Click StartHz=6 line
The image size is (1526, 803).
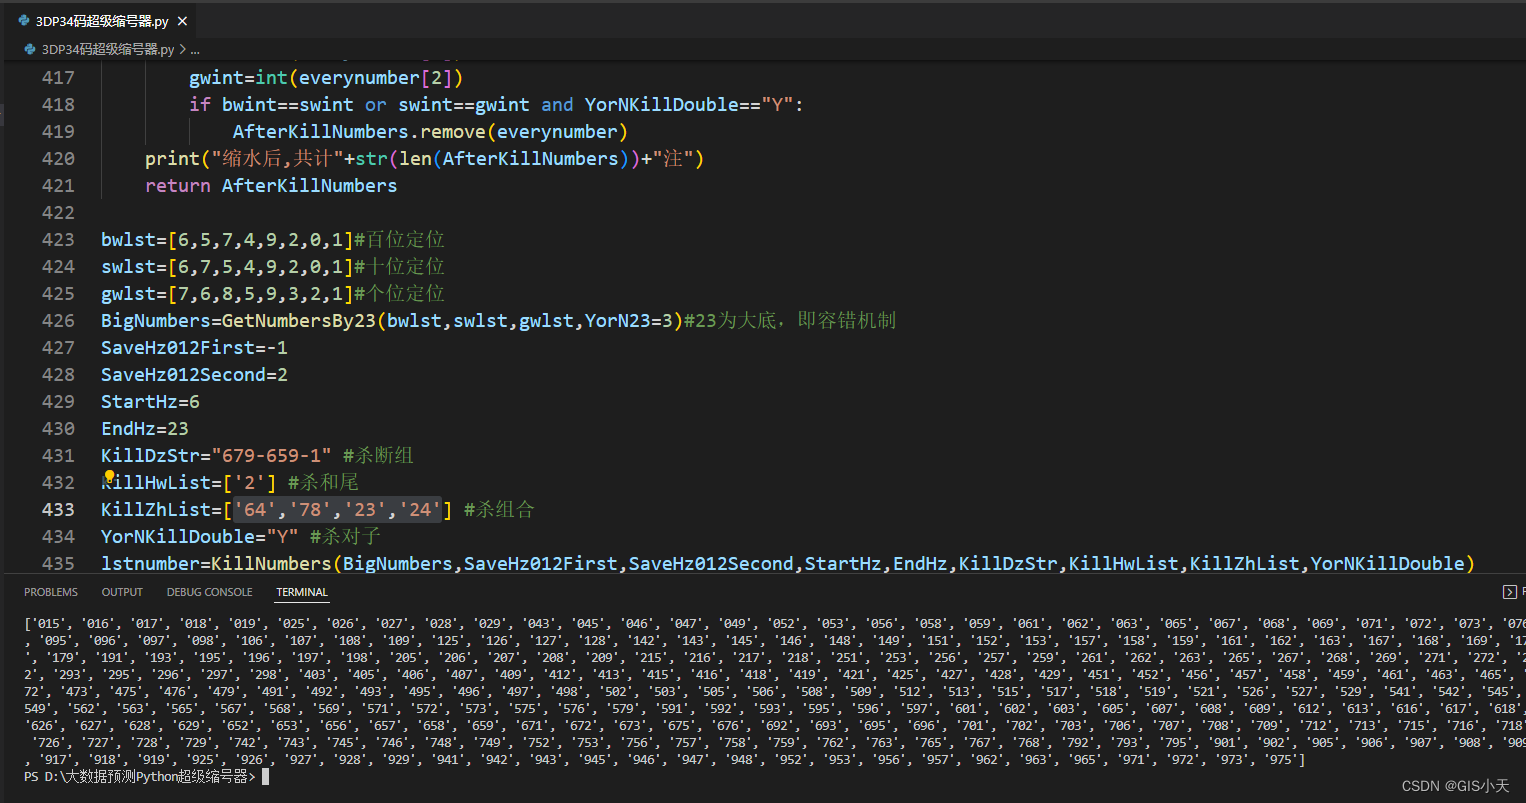click(150, 402)
